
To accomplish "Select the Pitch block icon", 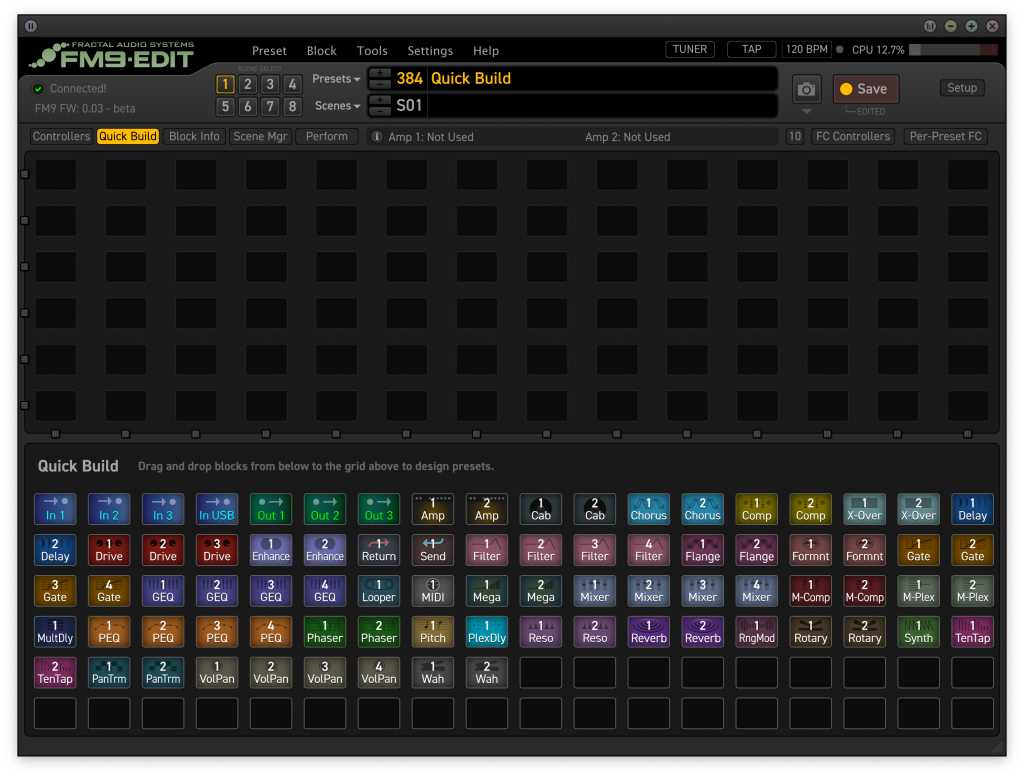I will coord(433,631).
